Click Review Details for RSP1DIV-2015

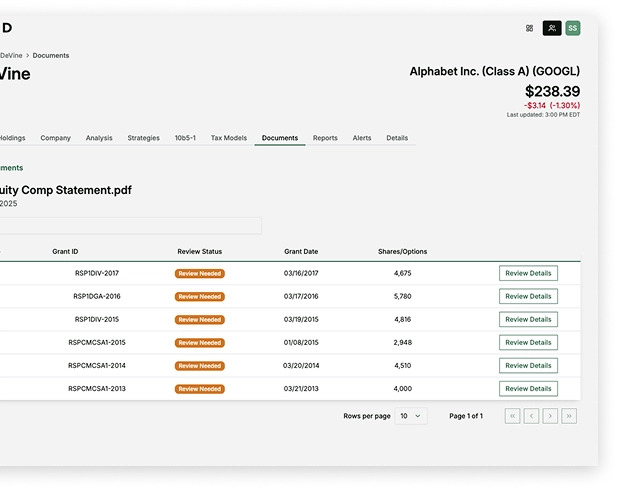(x=528, y=319)
